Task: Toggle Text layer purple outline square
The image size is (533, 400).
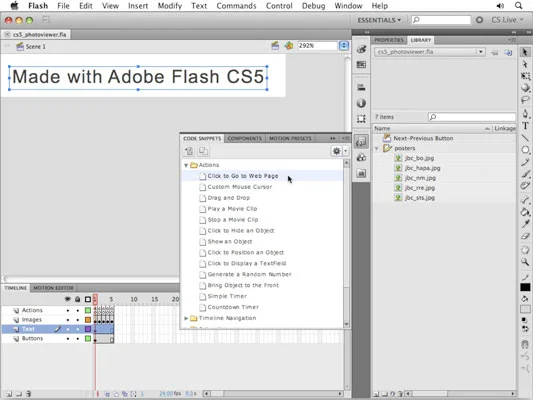Action: point(88,329)
